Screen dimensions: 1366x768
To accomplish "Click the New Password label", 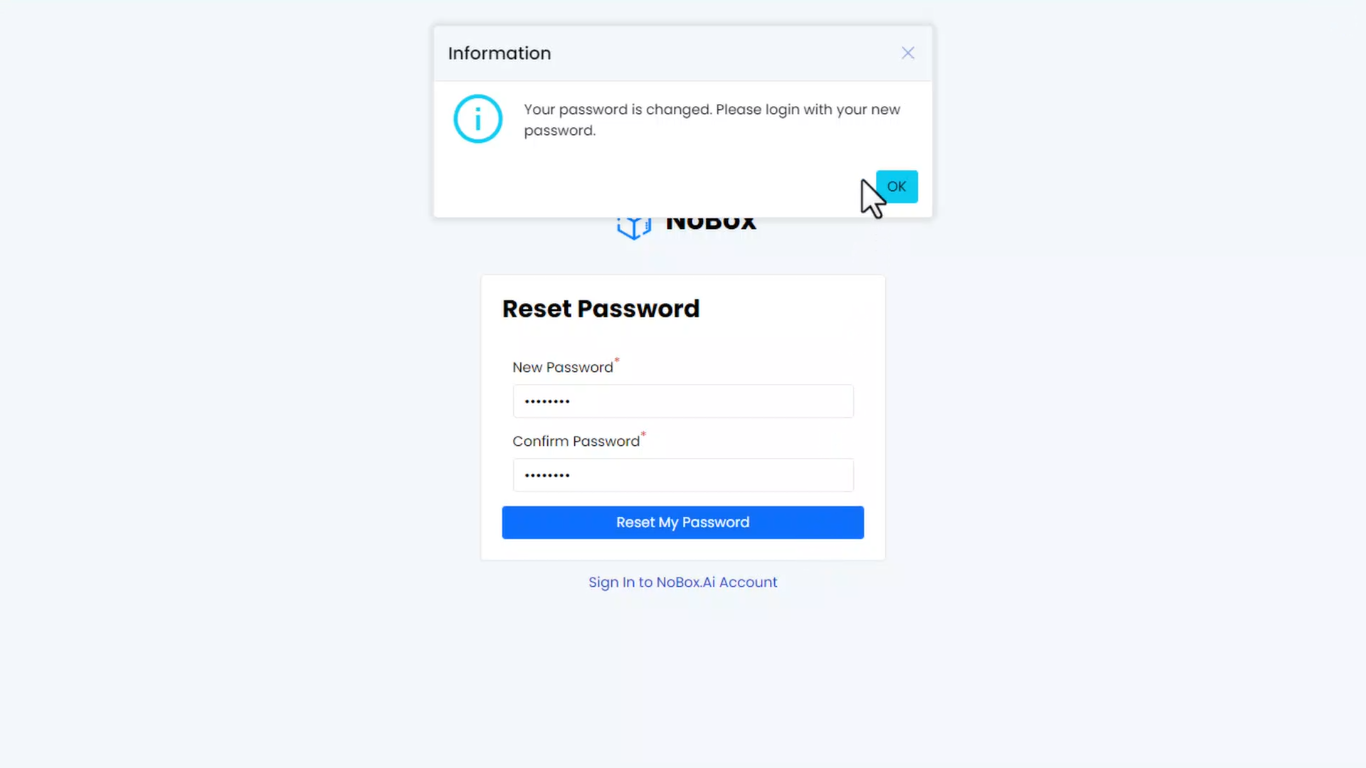I will [x=562, y=368].
